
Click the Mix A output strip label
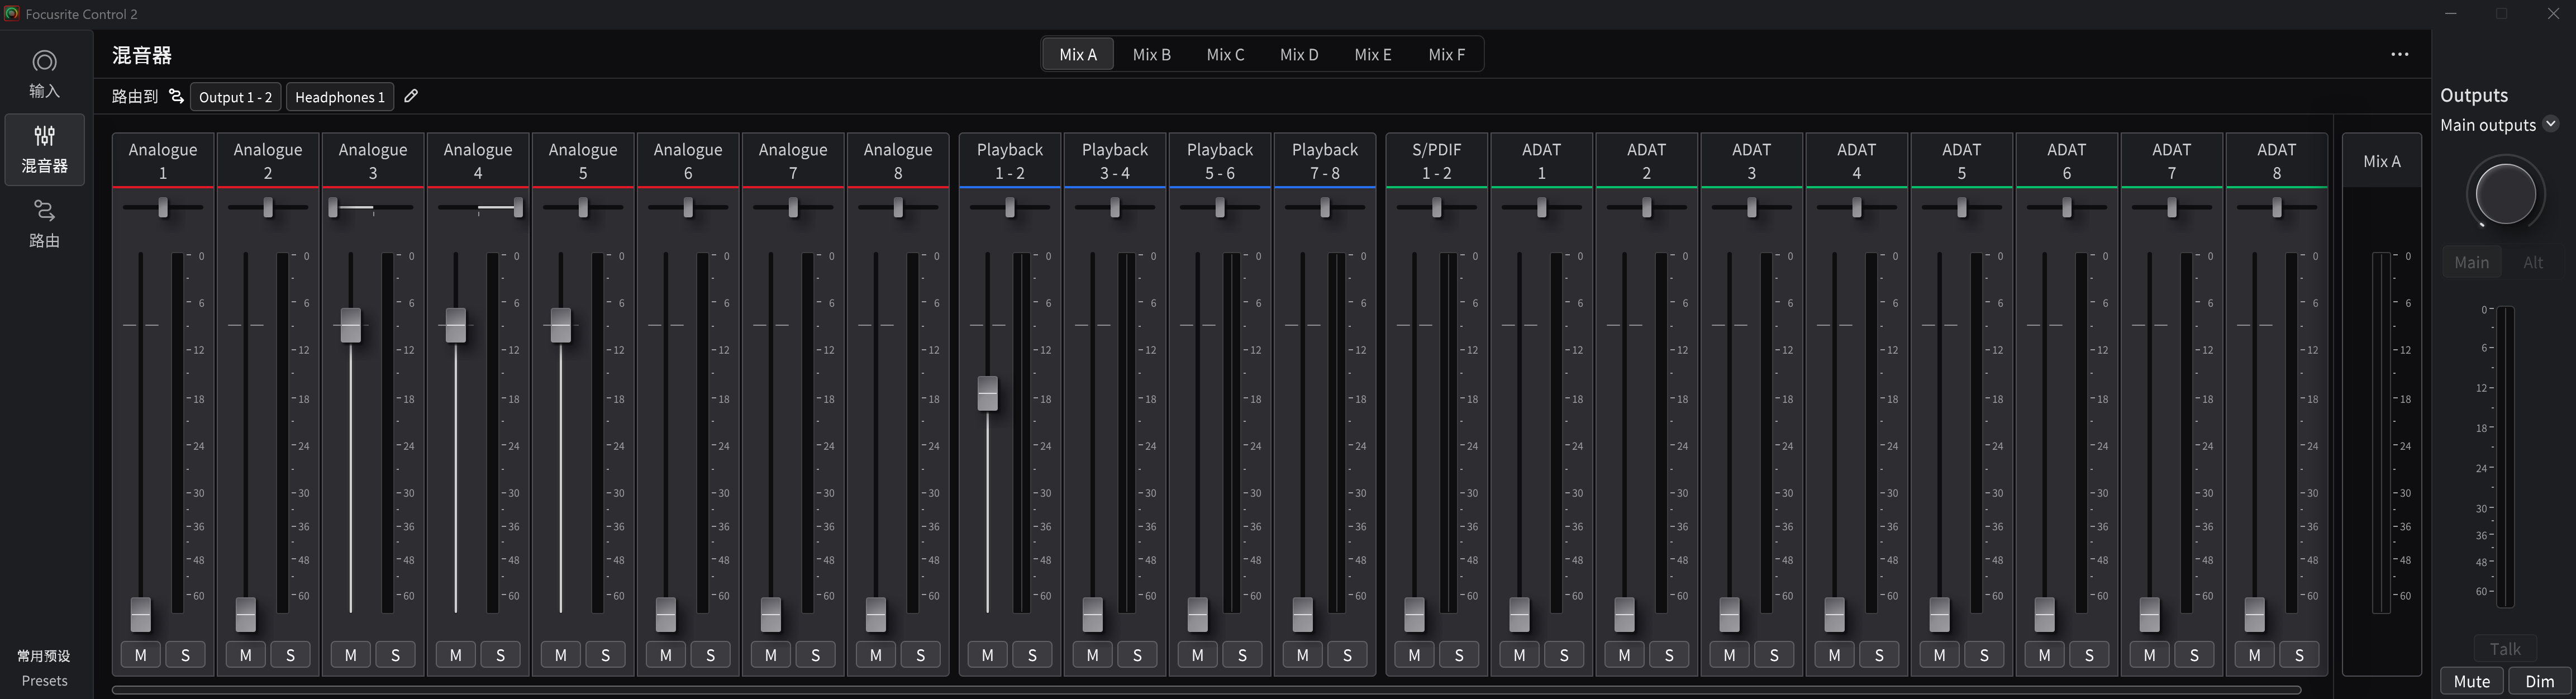tap(2381, 161)
